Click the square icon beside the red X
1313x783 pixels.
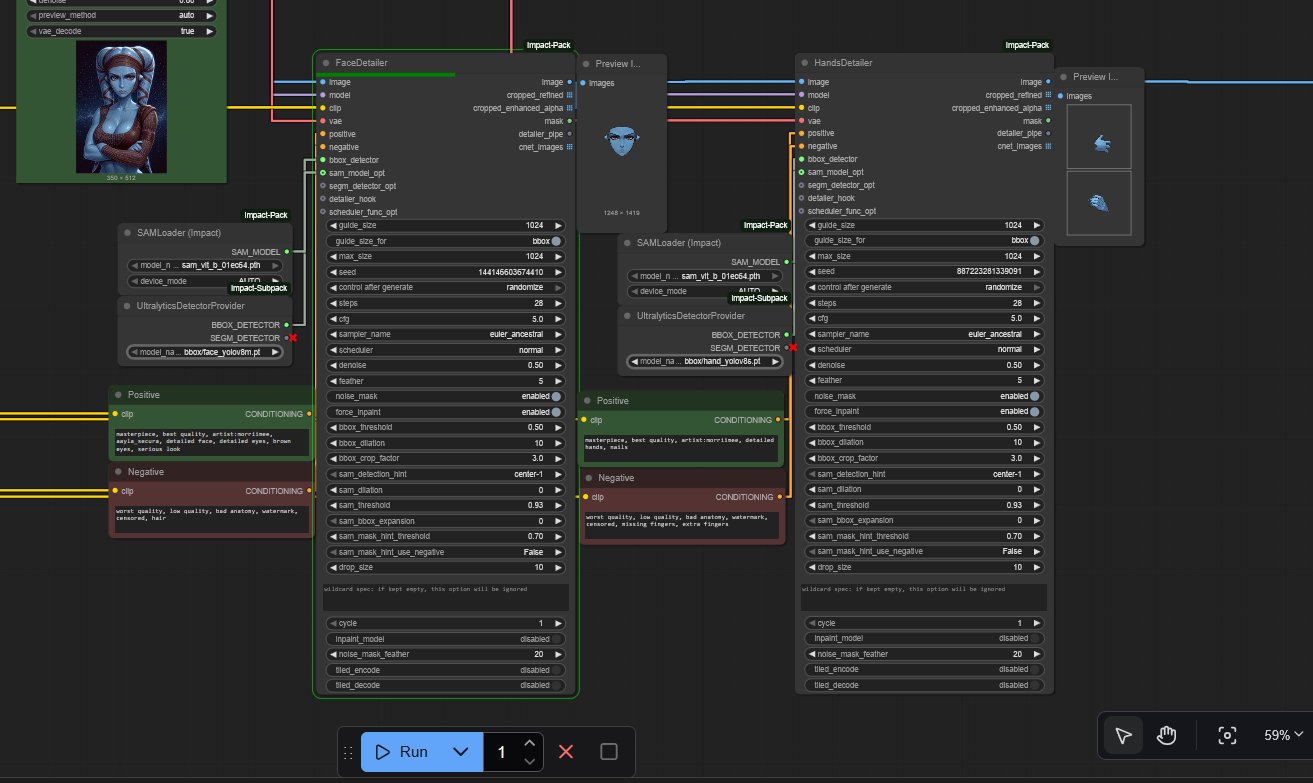click(x=609, y=752)
